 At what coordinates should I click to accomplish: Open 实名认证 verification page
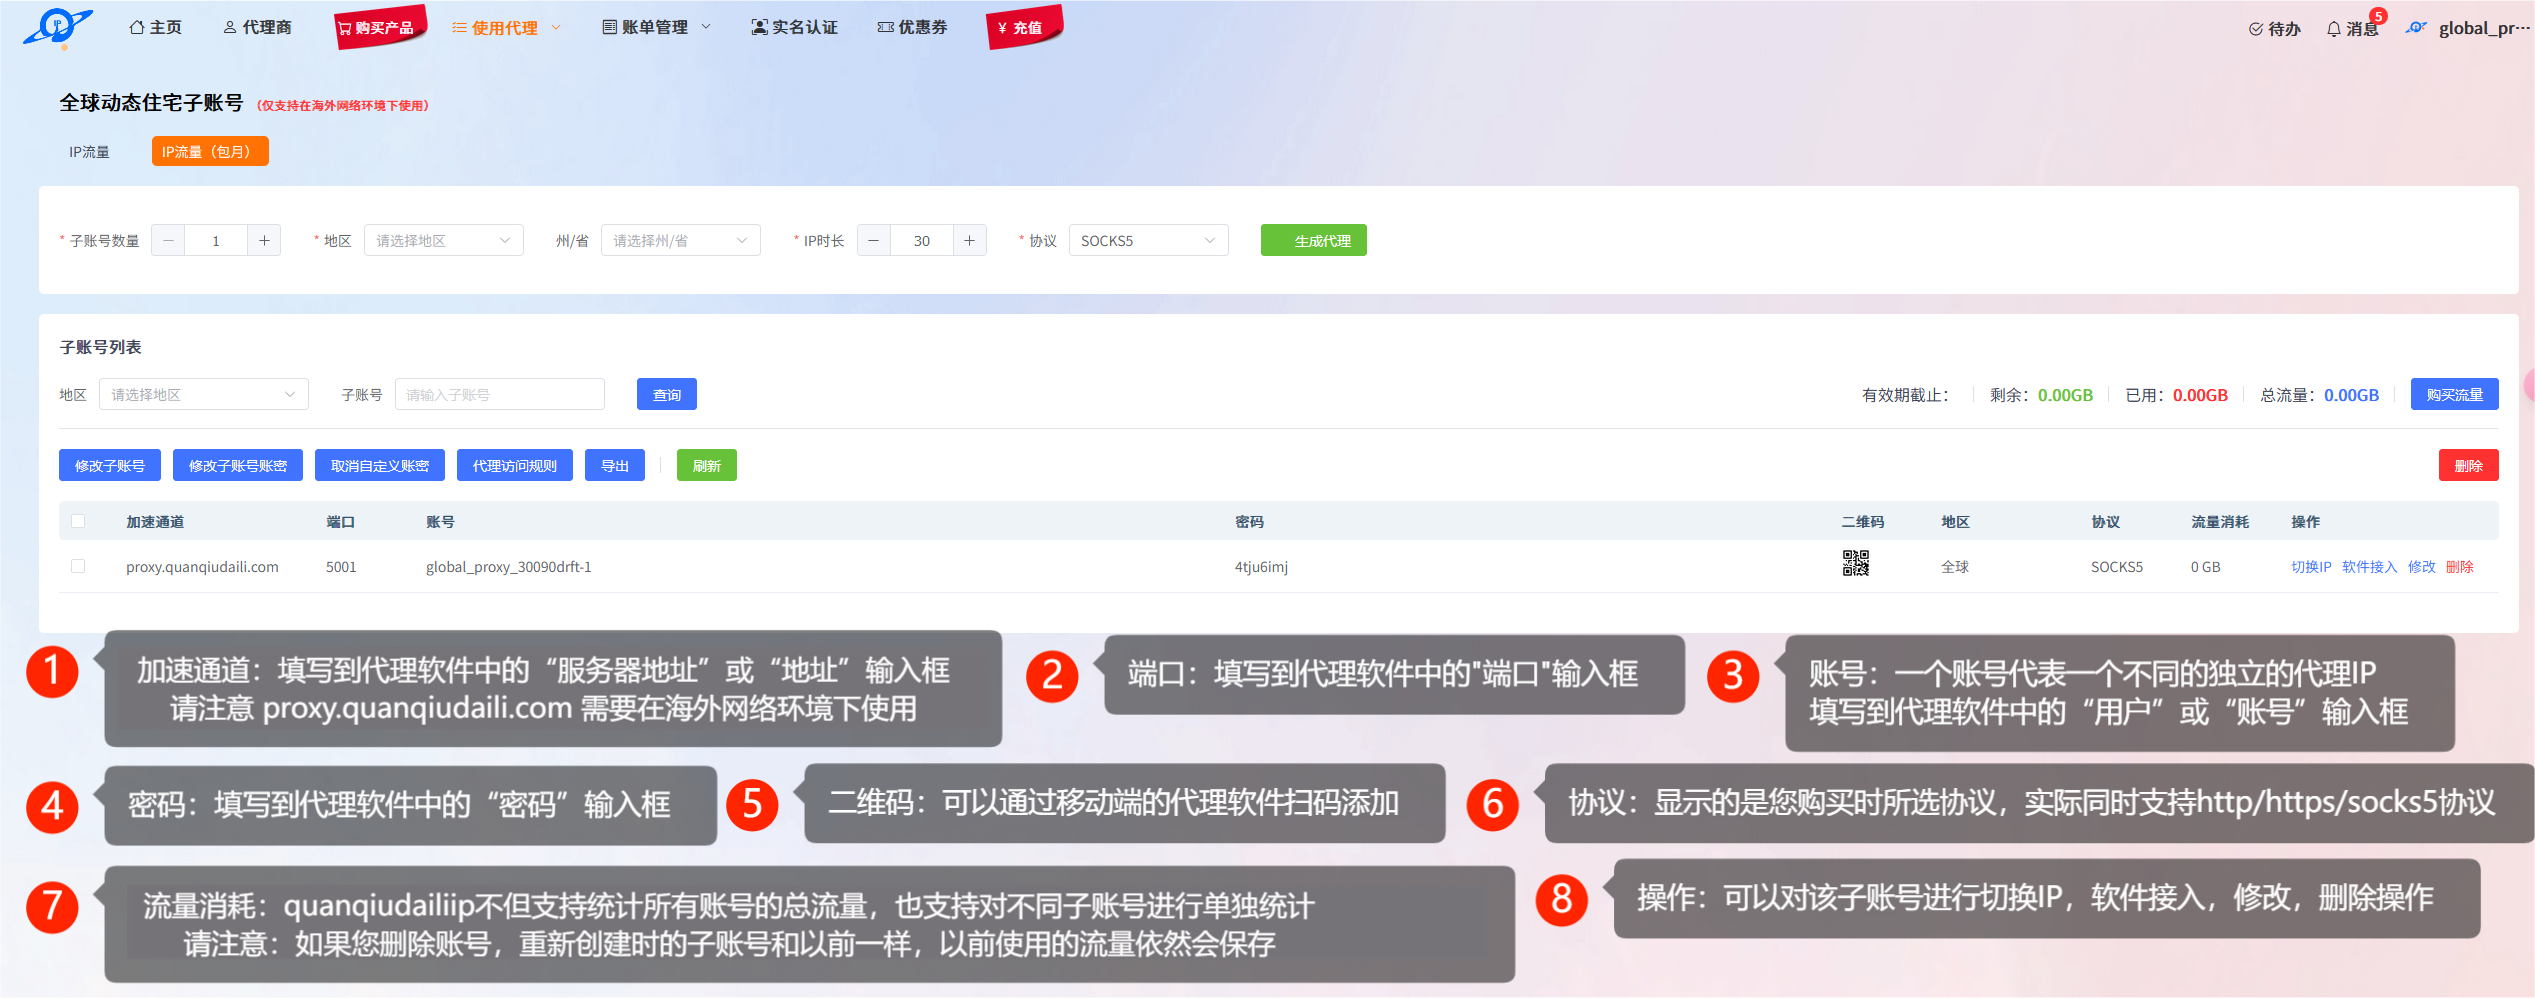(x=794, y=27)
